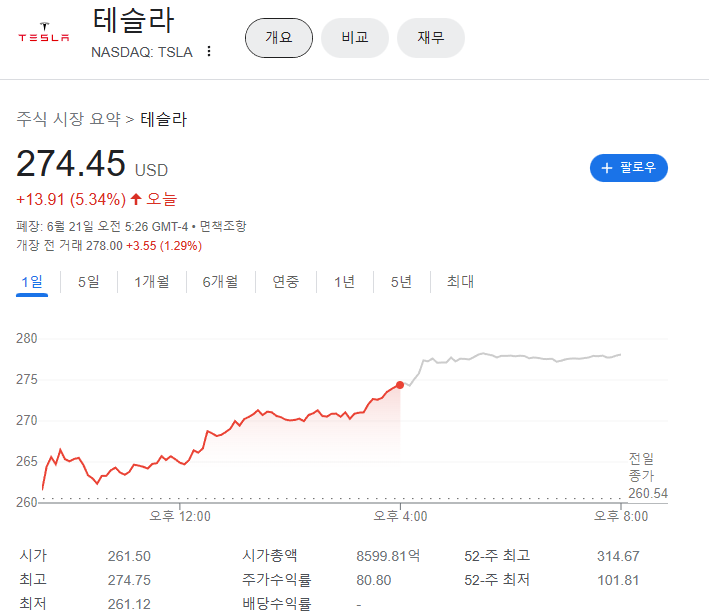Click the 270 y-axis label
Image resolution: width=709 pixels, height=611 pixels.
[27, 420]
